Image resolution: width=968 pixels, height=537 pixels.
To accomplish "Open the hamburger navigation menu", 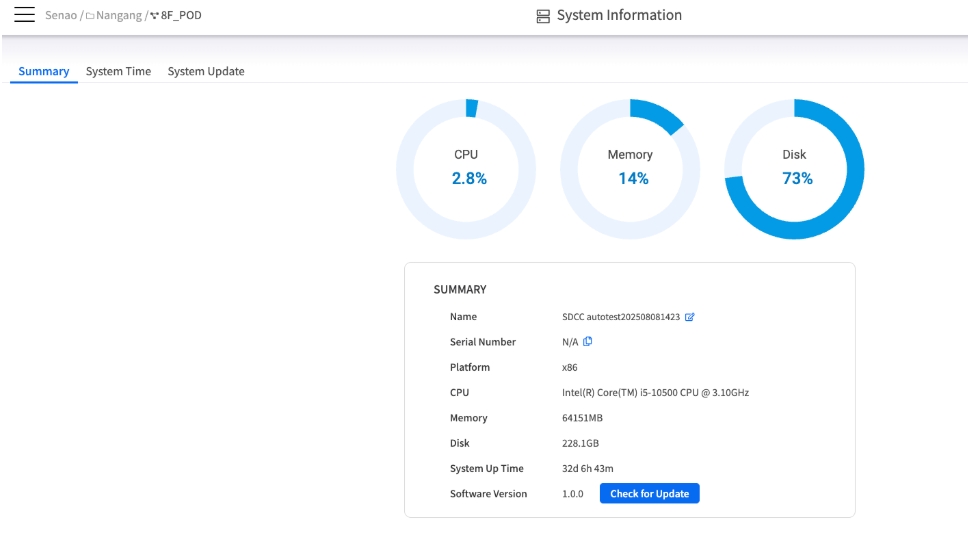I will tap(24, 15).
